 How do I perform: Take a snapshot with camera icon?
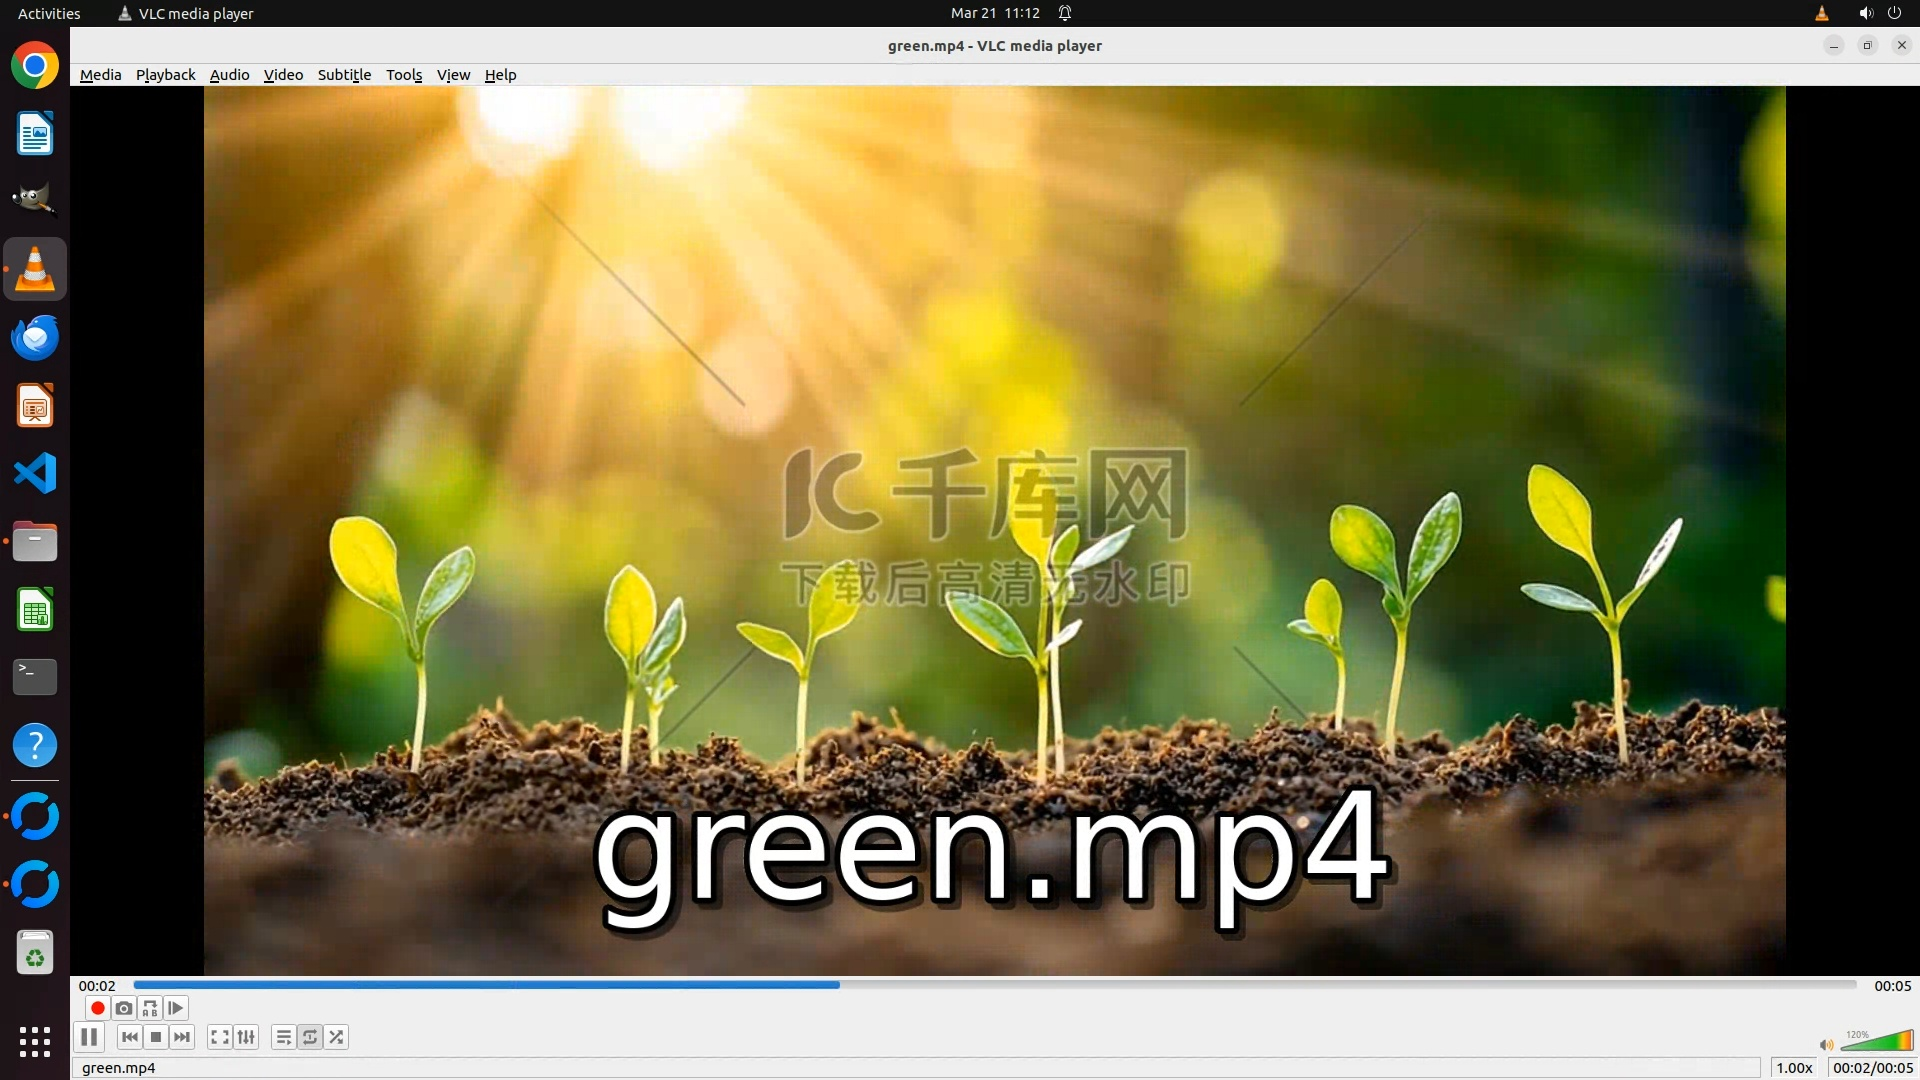point(124,1008)
